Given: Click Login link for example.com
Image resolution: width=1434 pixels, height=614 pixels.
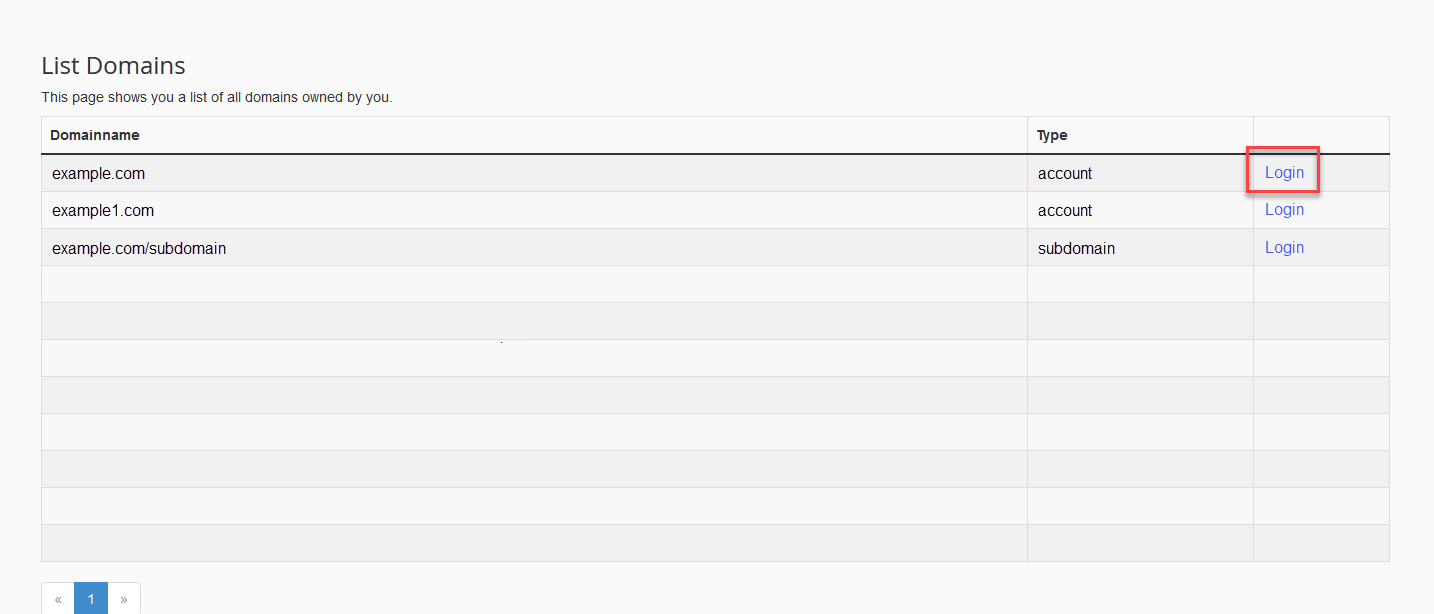Looking at the screenshot, I should point(1284,172).
